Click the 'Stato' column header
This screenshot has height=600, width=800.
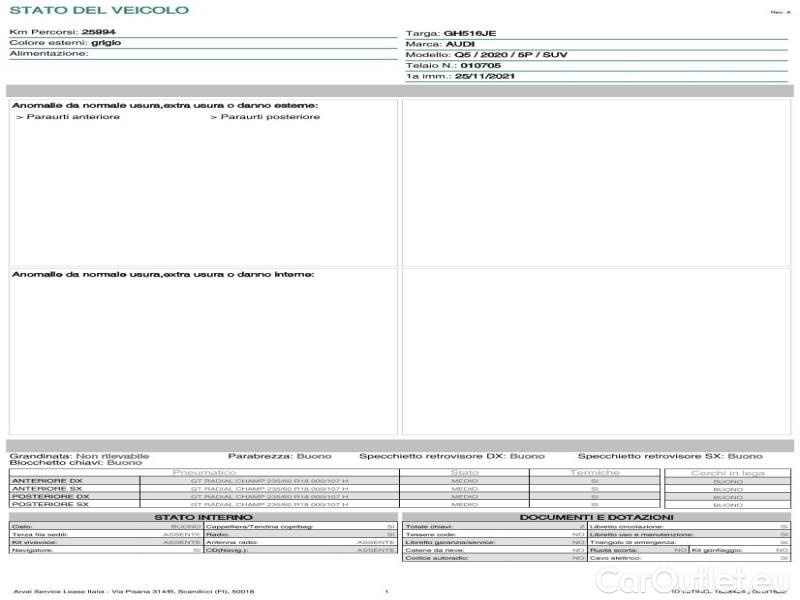click(x=464, y=473)
